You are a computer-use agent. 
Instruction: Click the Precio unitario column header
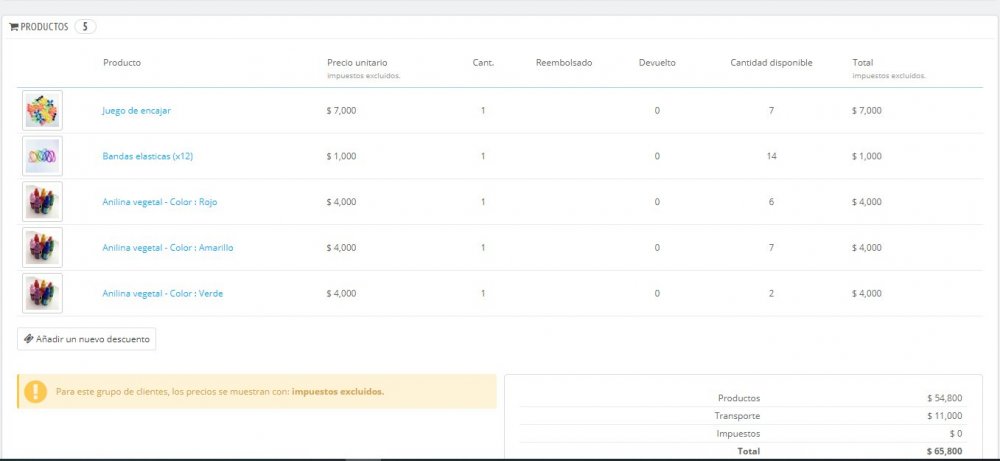[x=357, y=63]
